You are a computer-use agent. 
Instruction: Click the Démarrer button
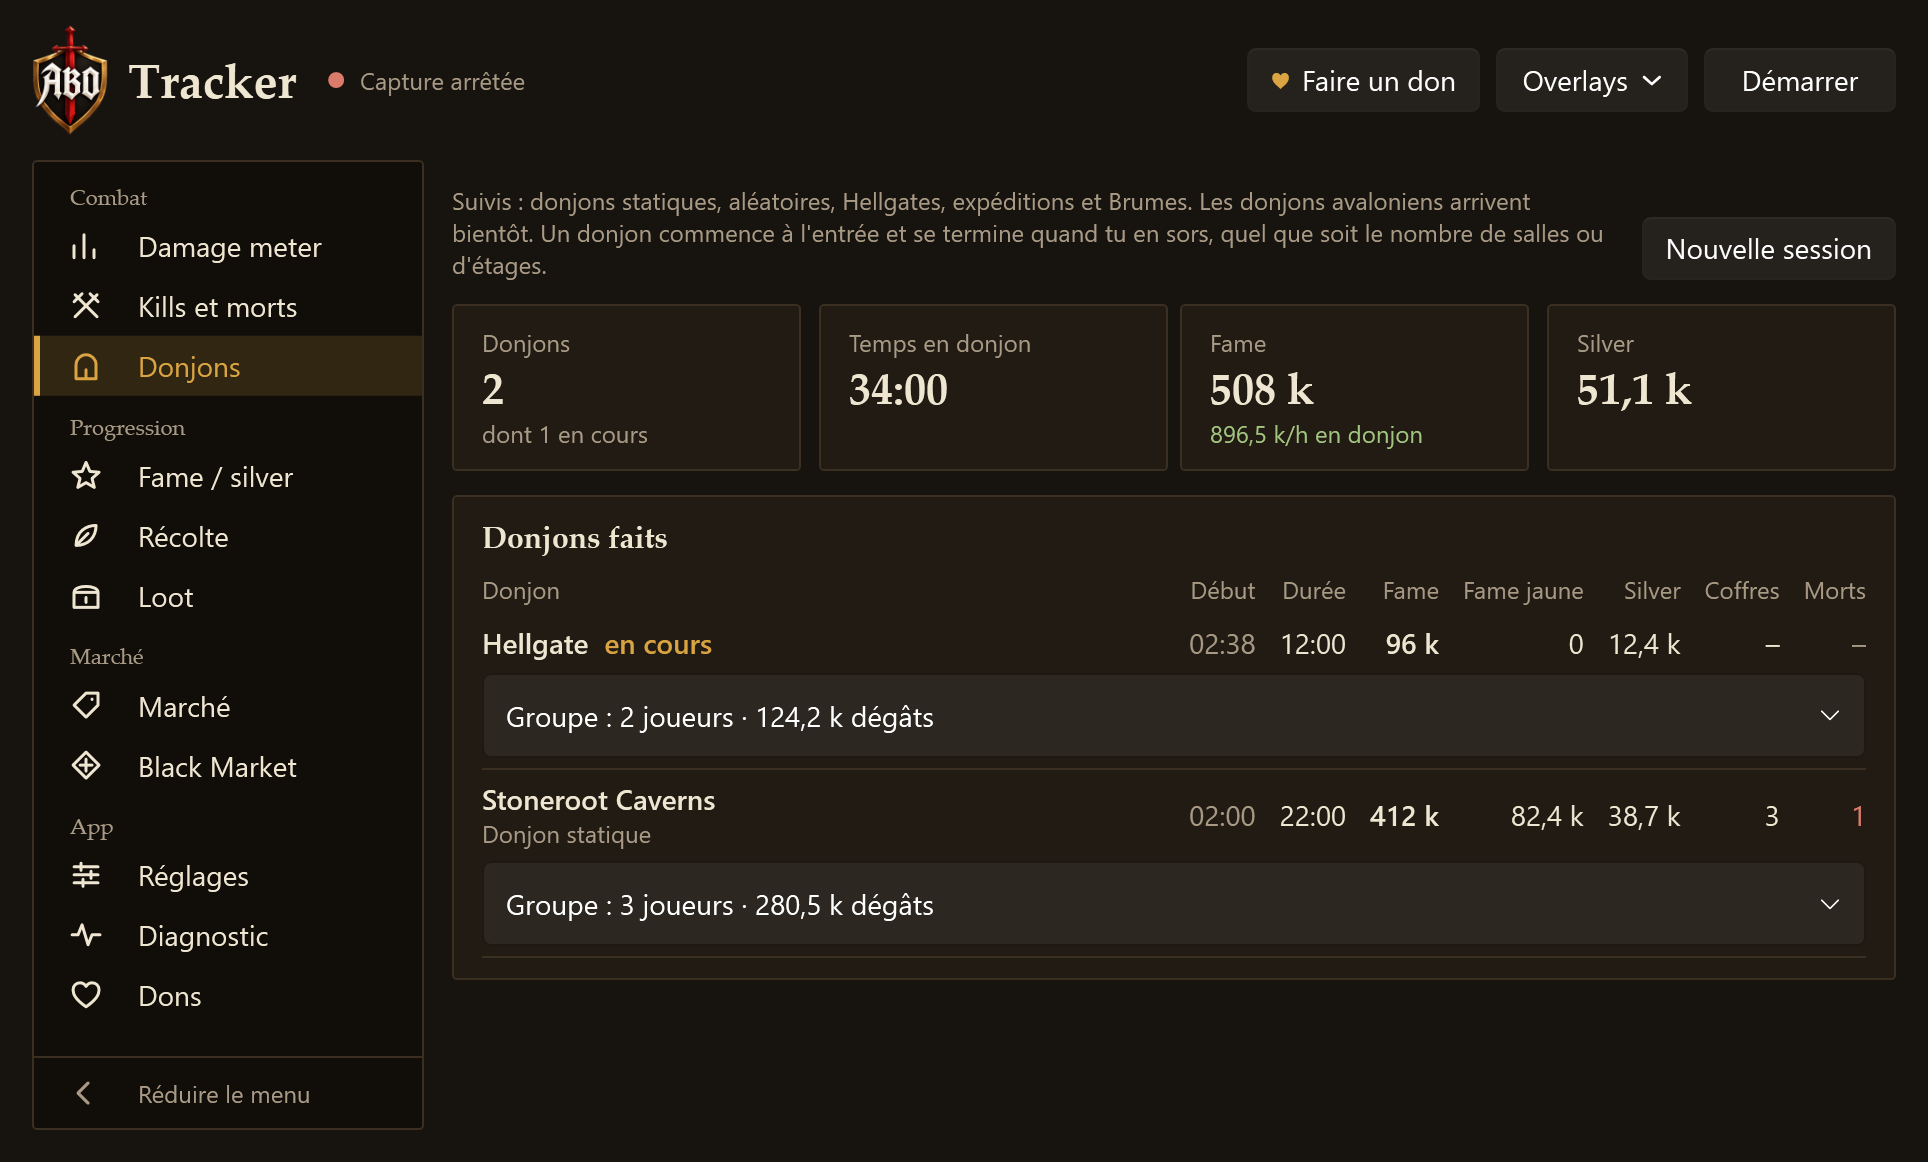pyautogui.click(x=1799, y=81)
